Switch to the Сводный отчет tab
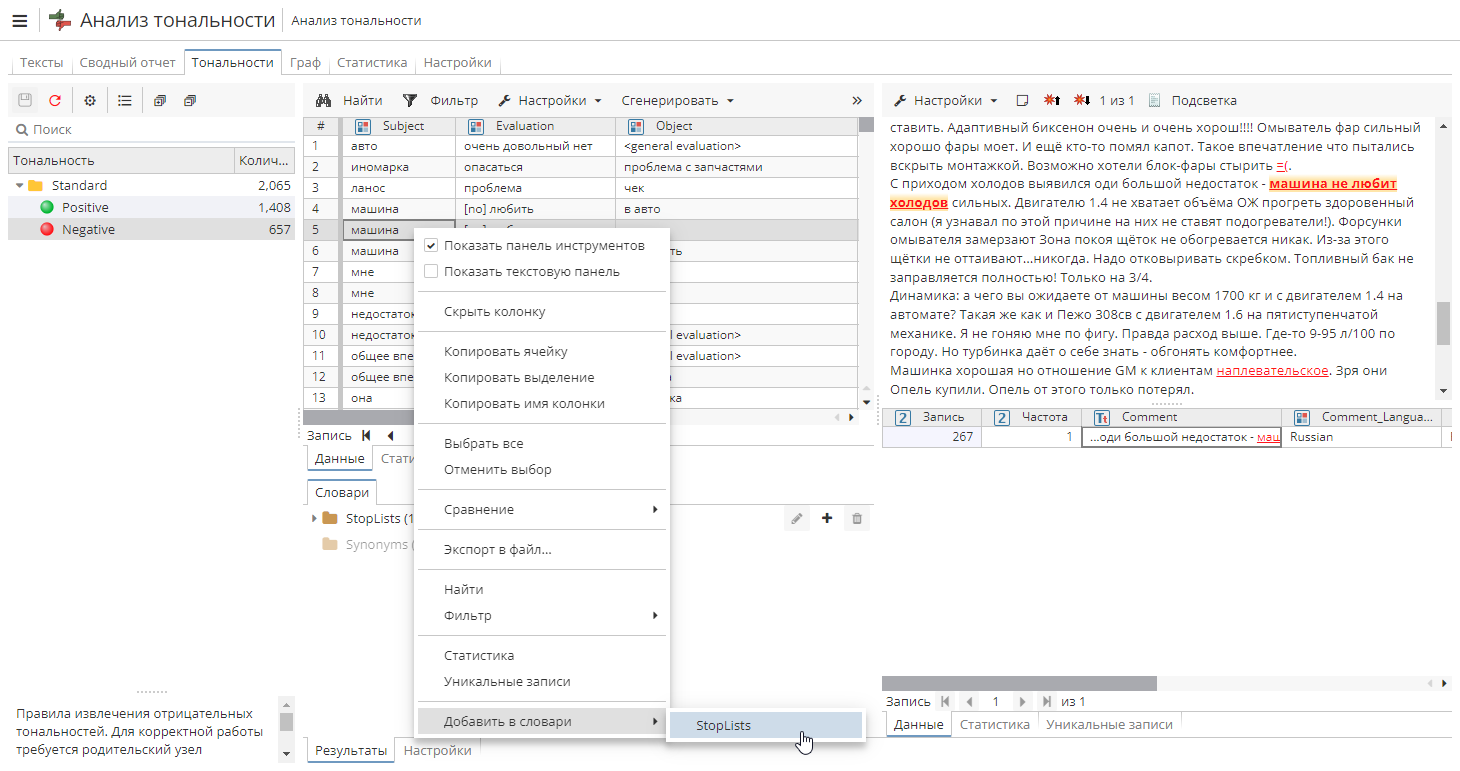This screenshot has height=771, width=1460. tap(127, 62)
